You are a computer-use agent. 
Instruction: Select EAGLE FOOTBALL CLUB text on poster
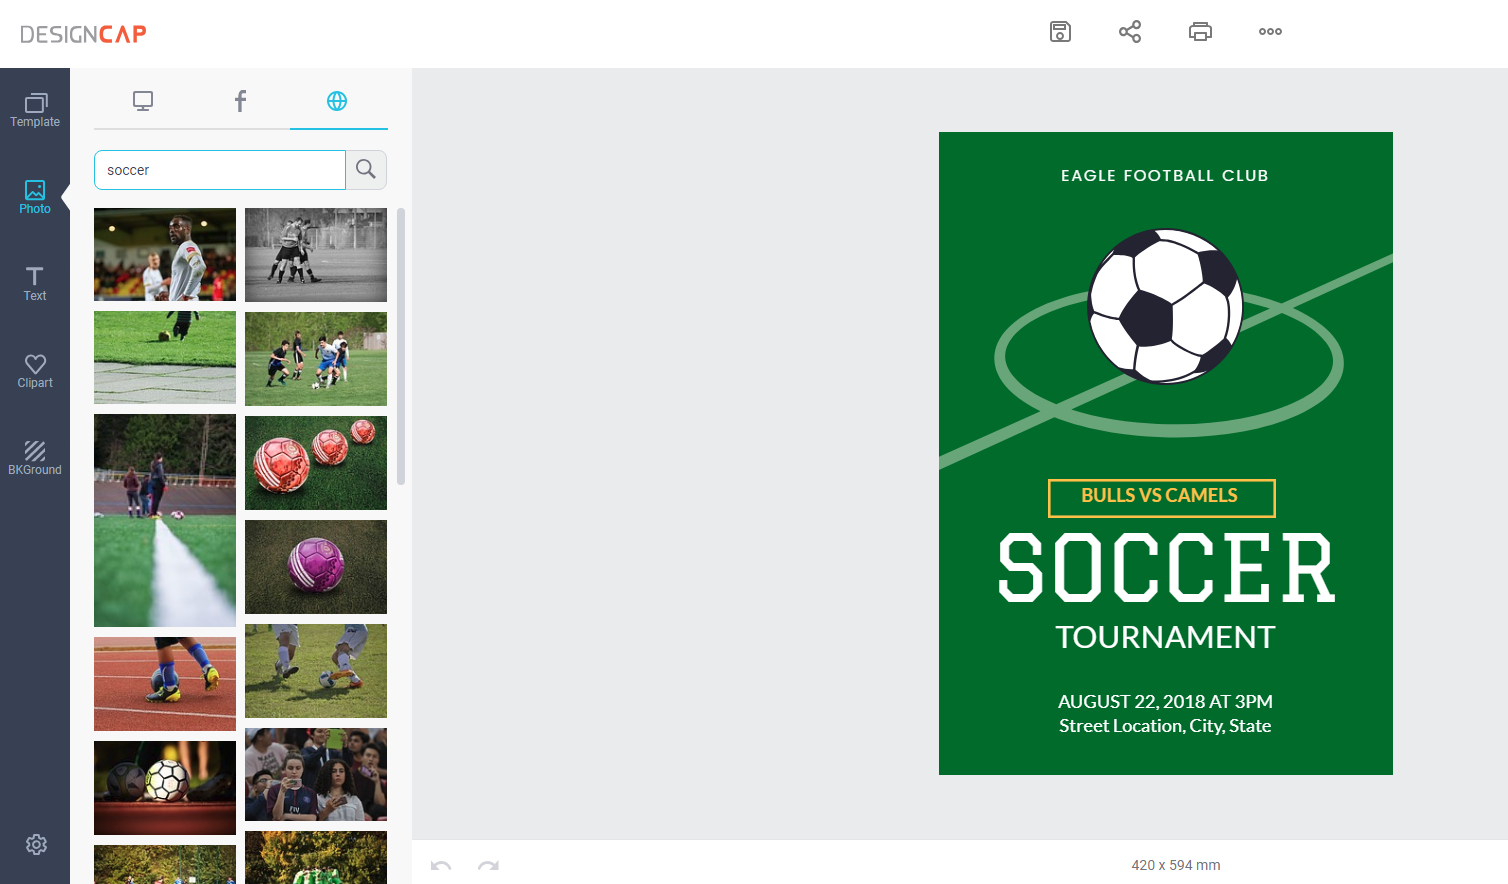[1165, 176]
